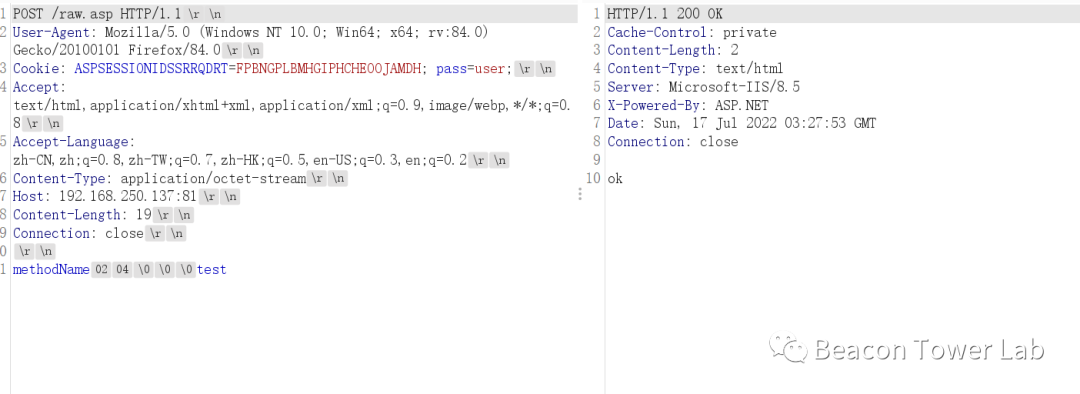This screenshot has height=394, width=1080.
Task: Click the 'methodName' text in request body
Action: click(51, 269)
